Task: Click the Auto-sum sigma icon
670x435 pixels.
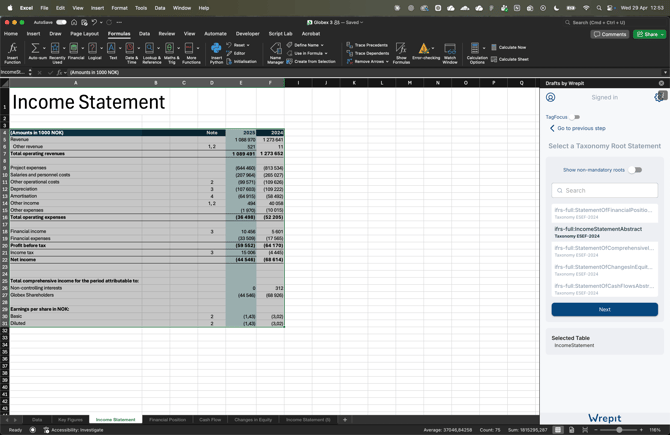Action: click(35, 48)
